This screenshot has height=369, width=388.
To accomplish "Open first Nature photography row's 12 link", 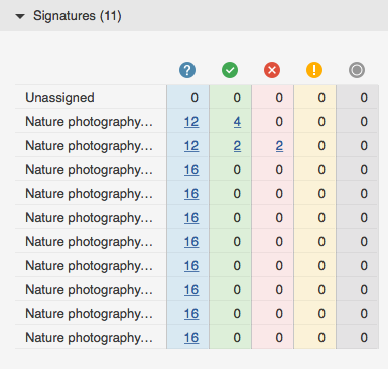I will 191,122.
